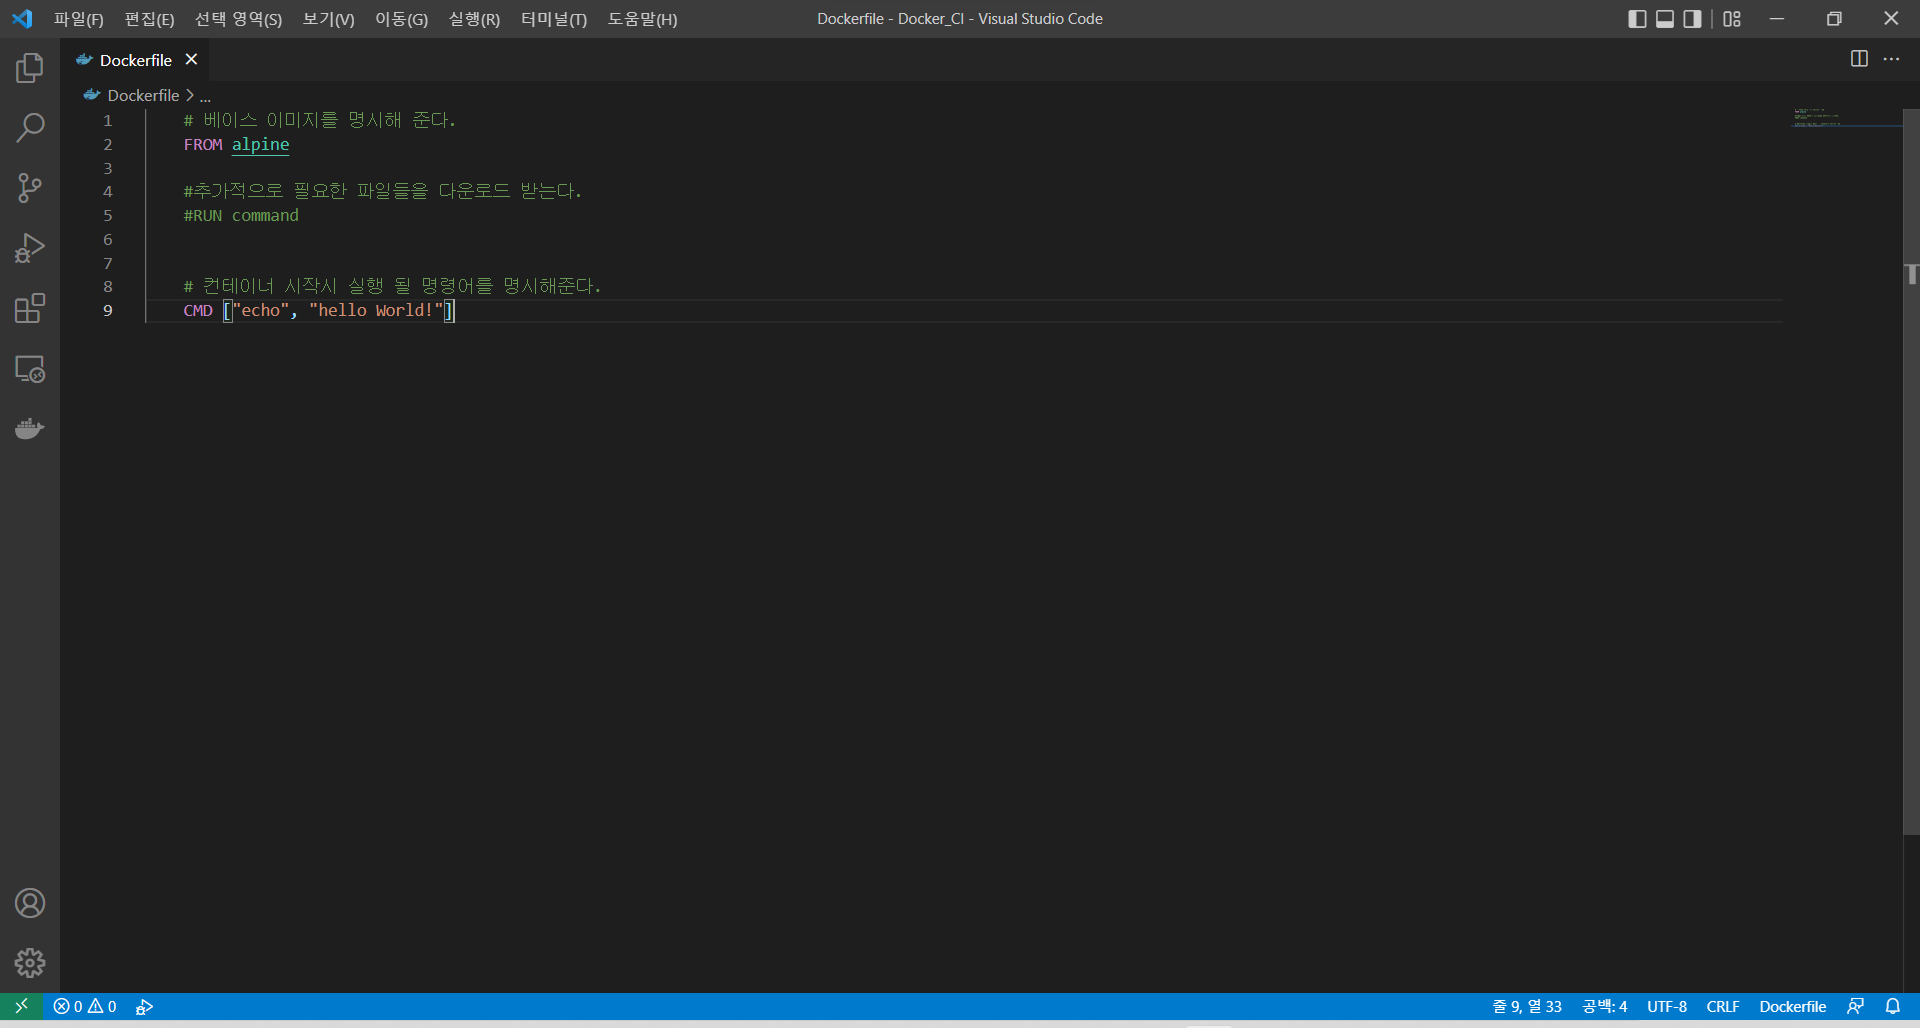Open the Source Control view
Screen dimensions: 1920x1028
[30, 188]
